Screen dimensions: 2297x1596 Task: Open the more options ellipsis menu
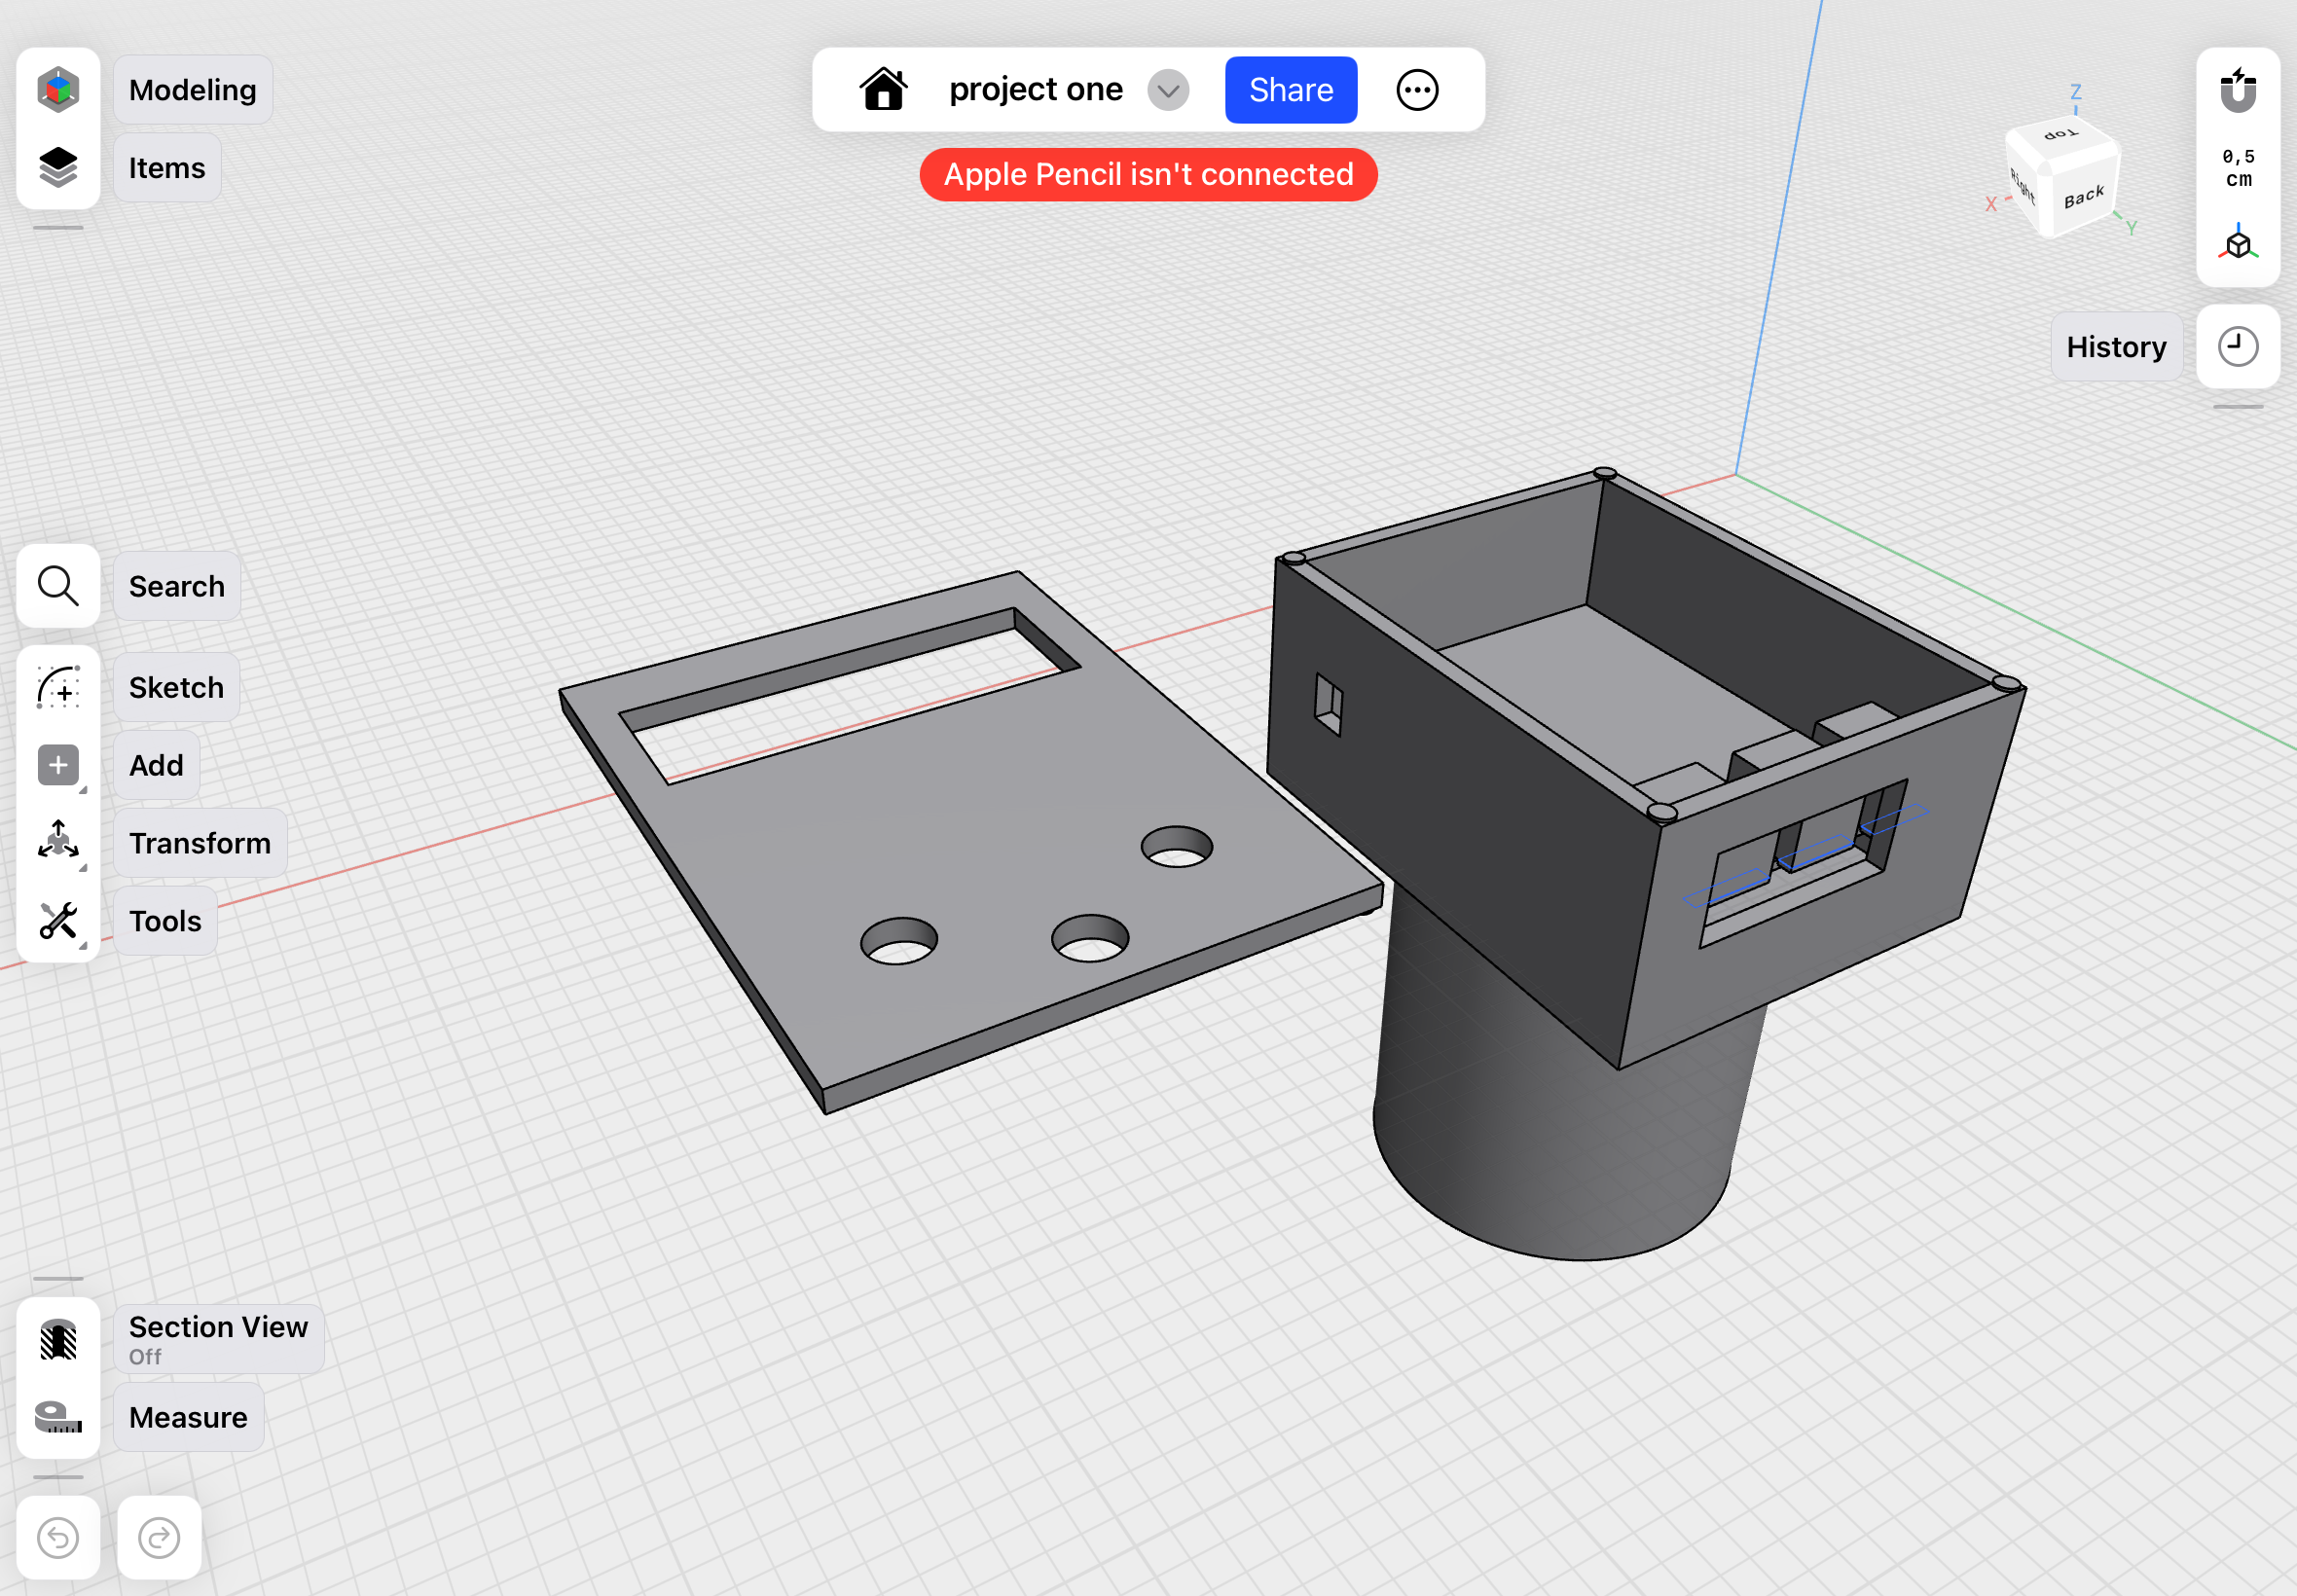tap(1417, 90)
